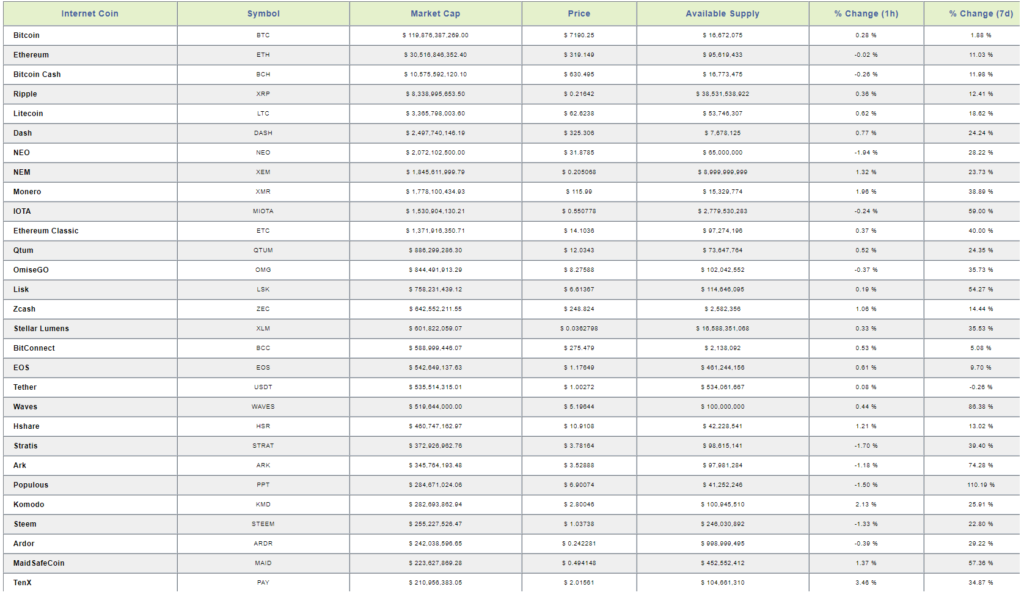
Task: Click the "BTC" symbol cell
Action: click(x=263, y=35)
